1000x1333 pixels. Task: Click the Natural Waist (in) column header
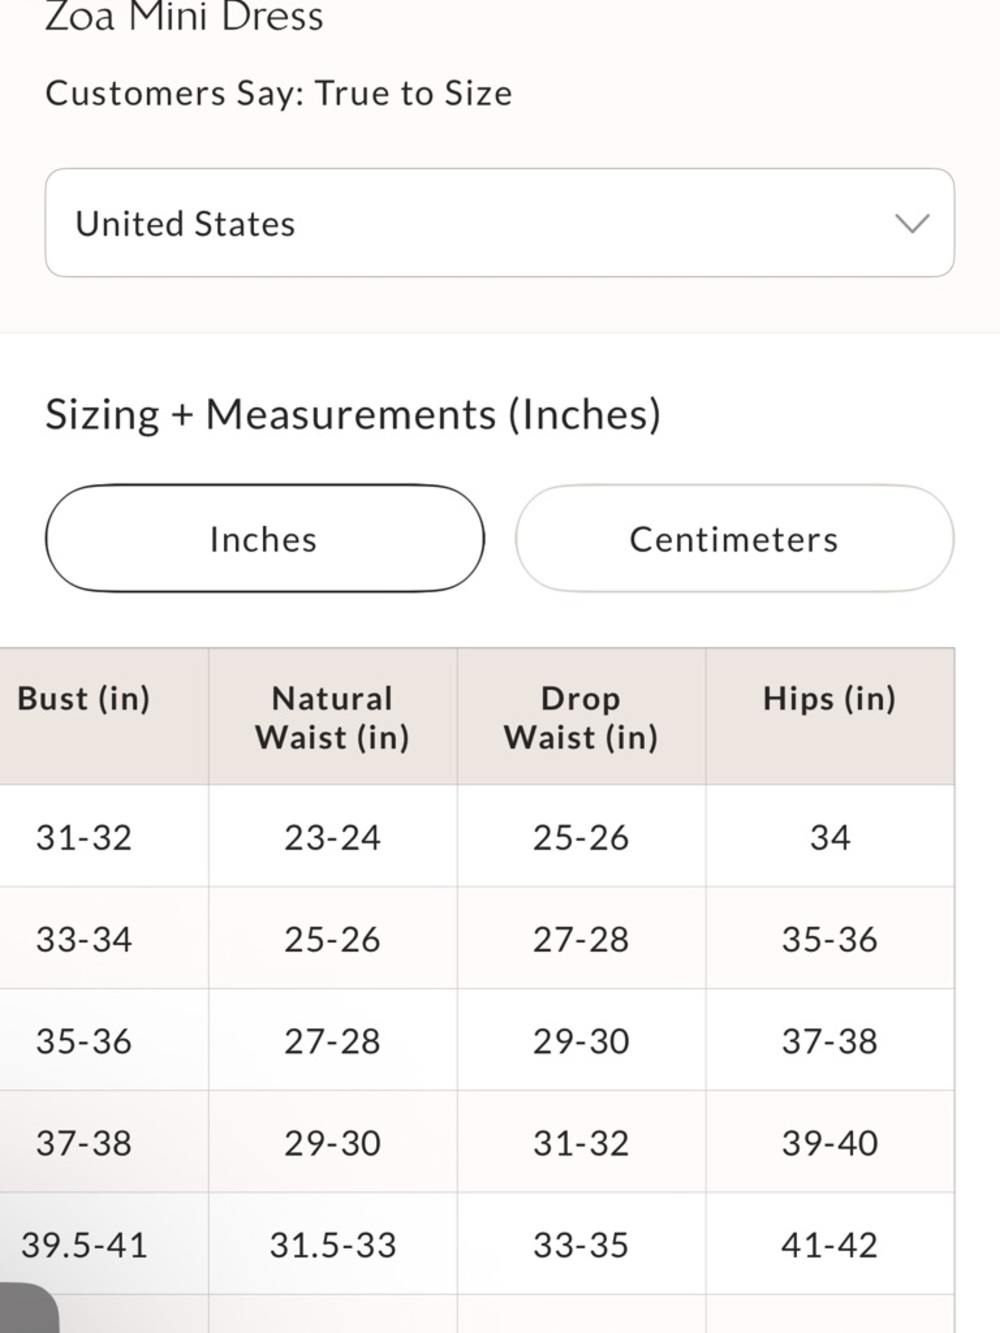click(332, 717)
